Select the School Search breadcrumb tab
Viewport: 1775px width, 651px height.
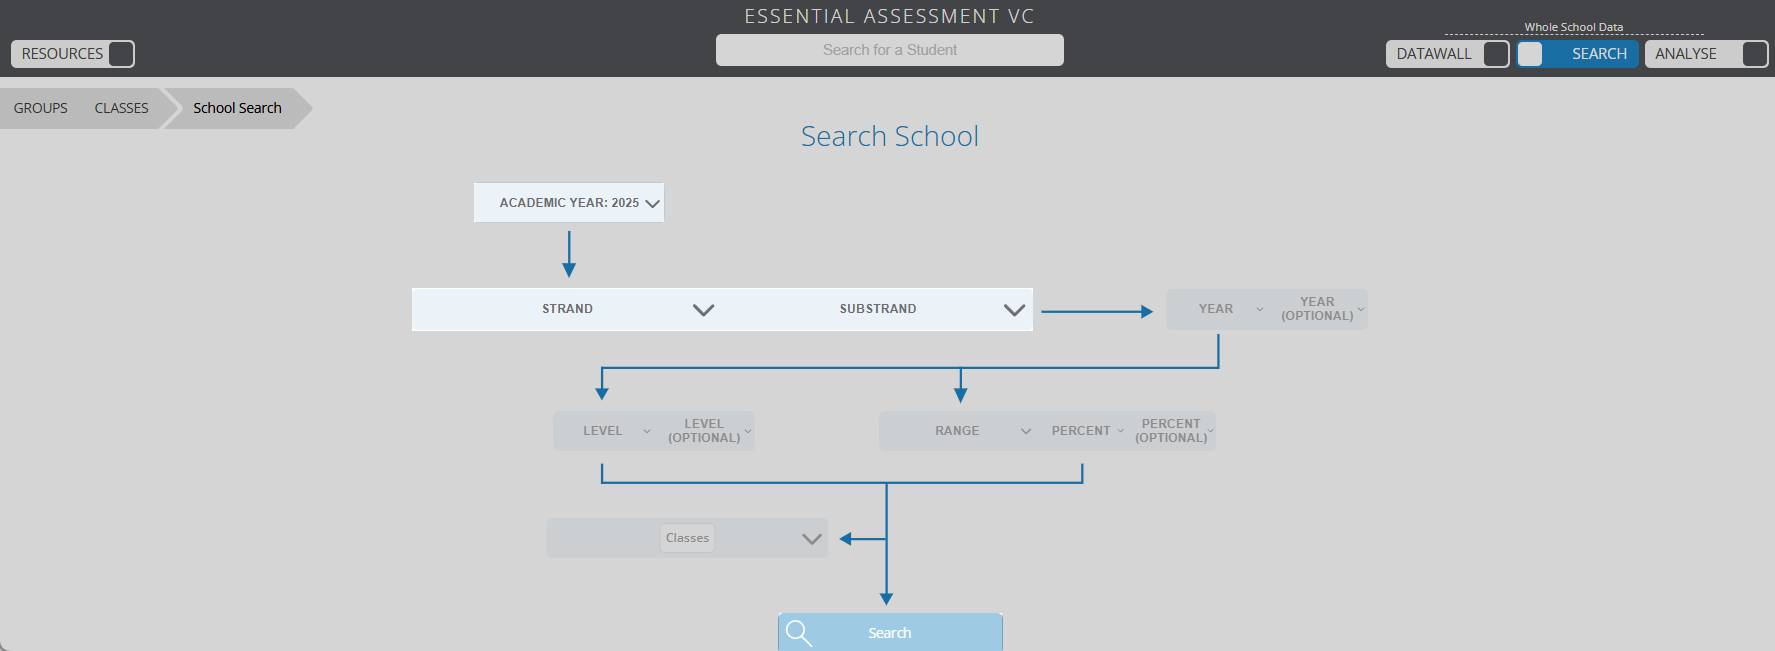[x=238, y=108]
